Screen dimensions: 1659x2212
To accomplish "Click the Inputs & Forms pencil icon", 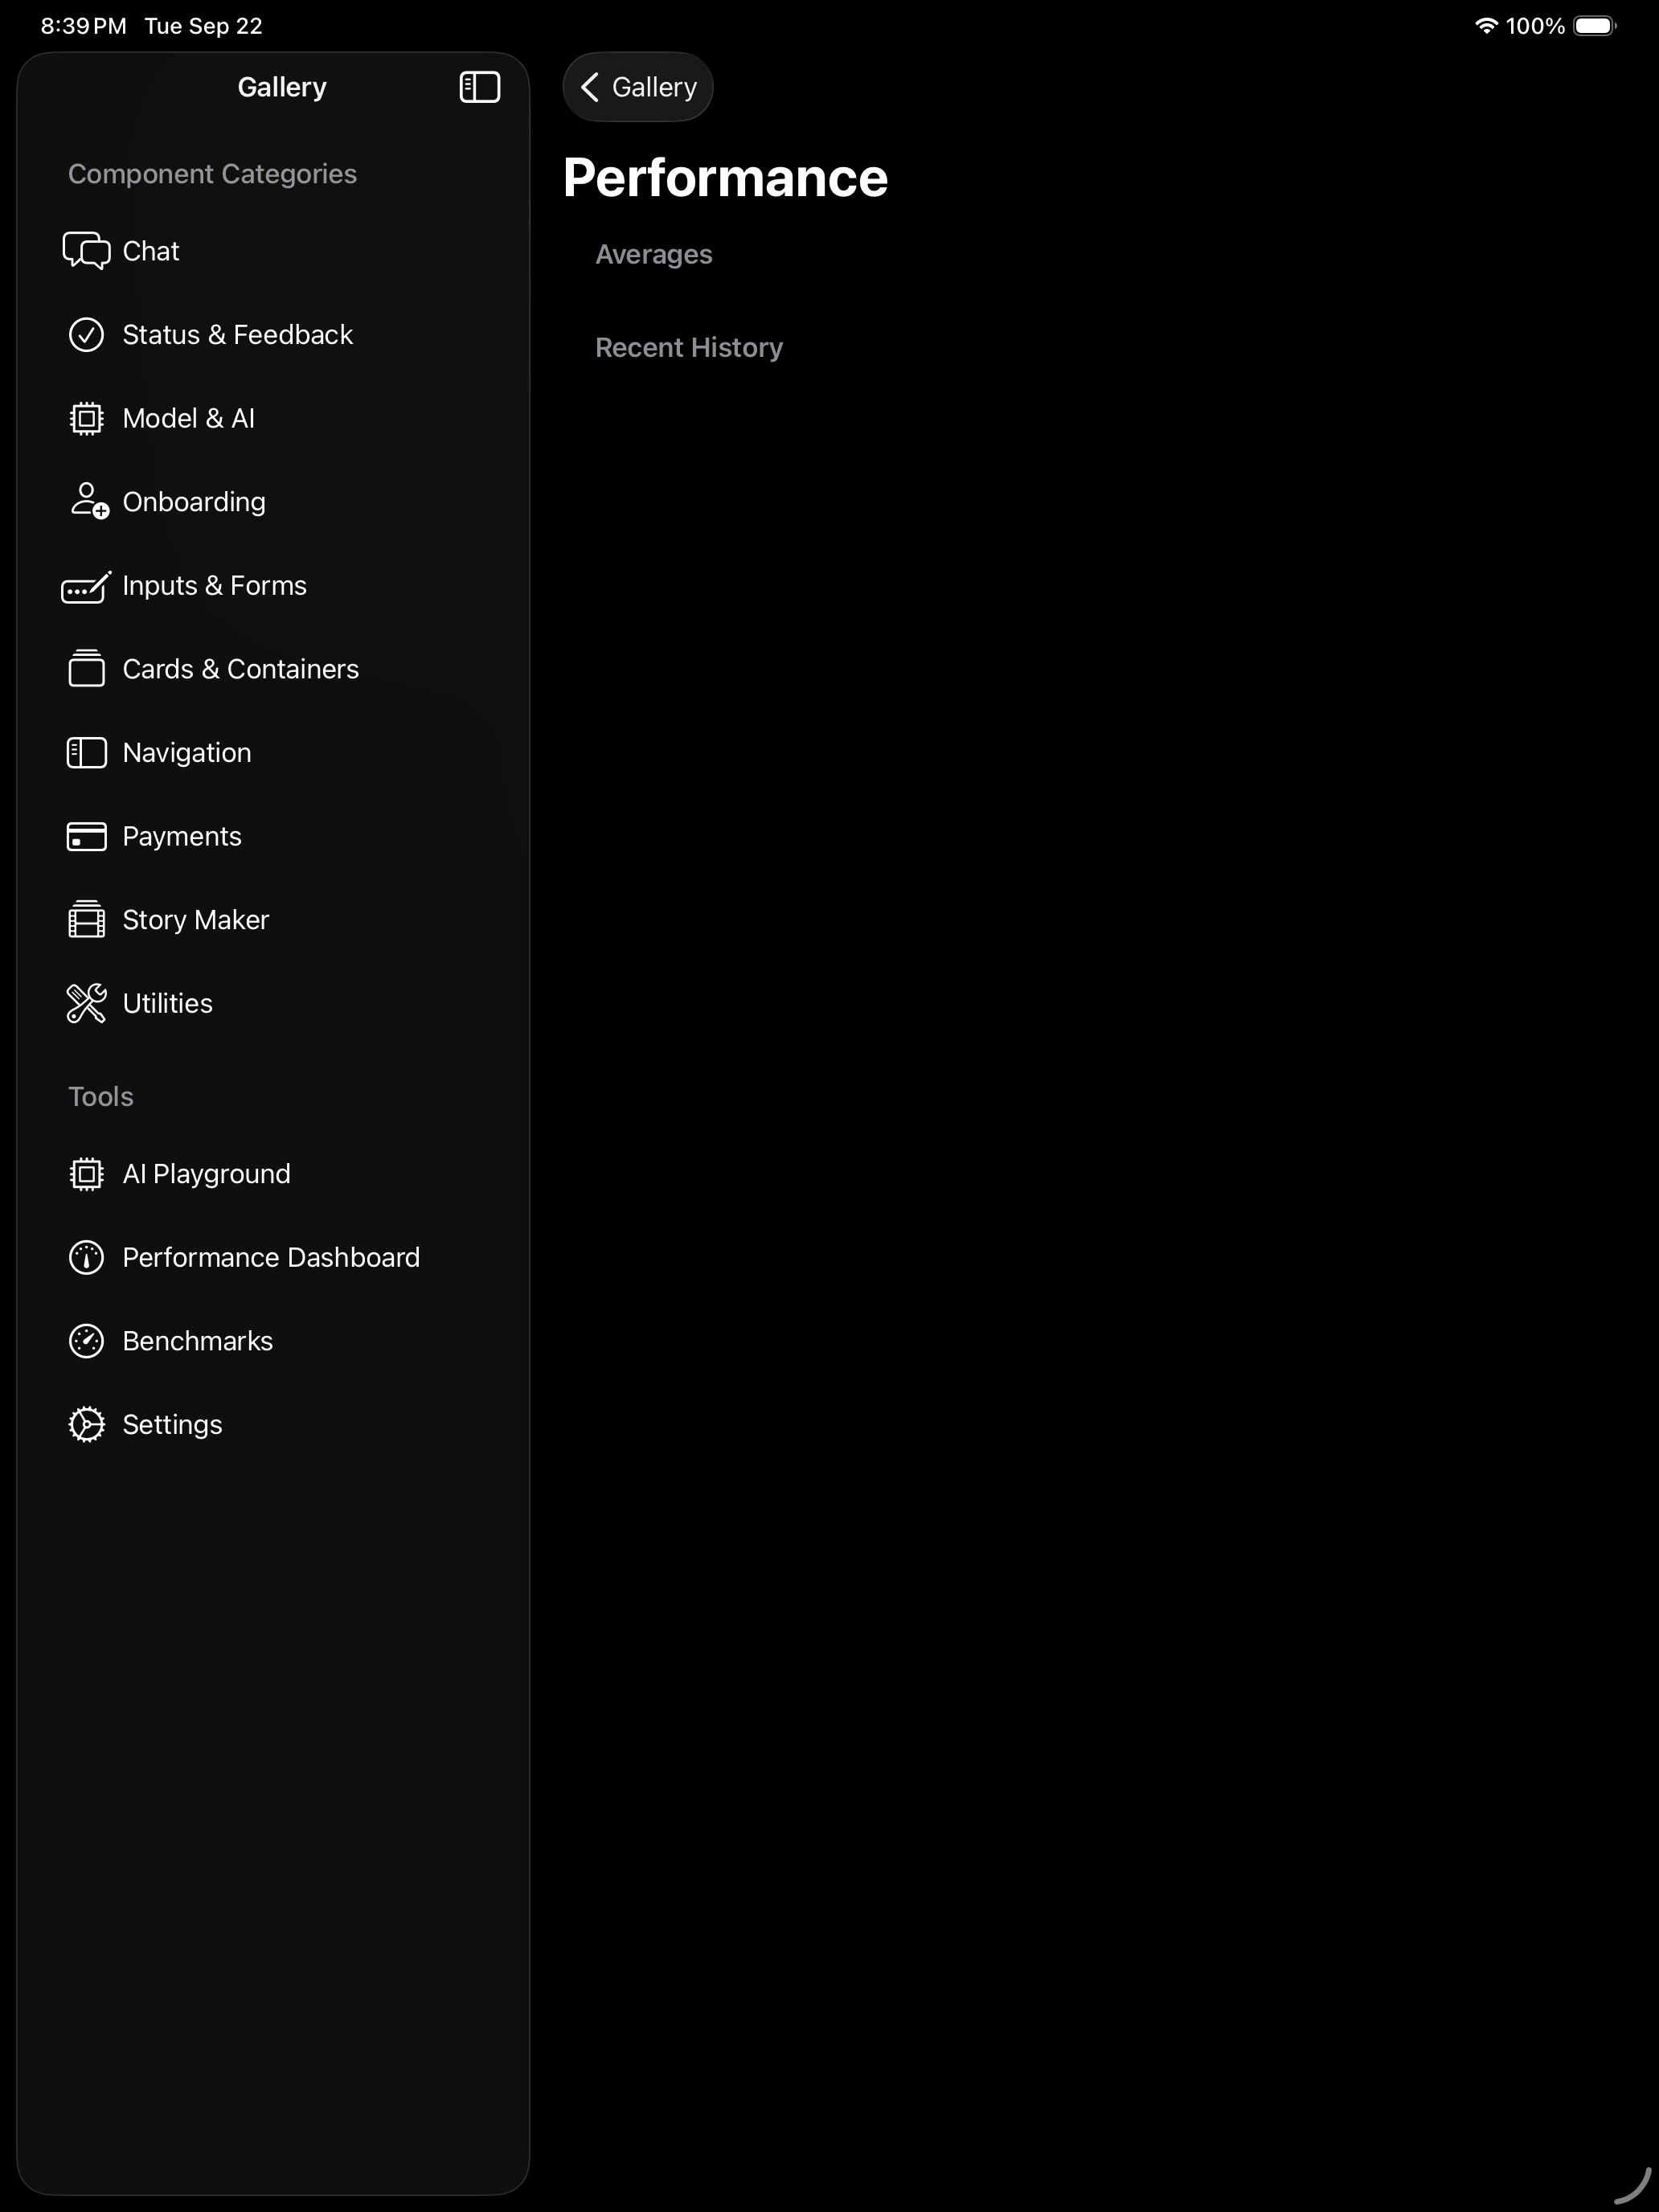I will point(86,586).
